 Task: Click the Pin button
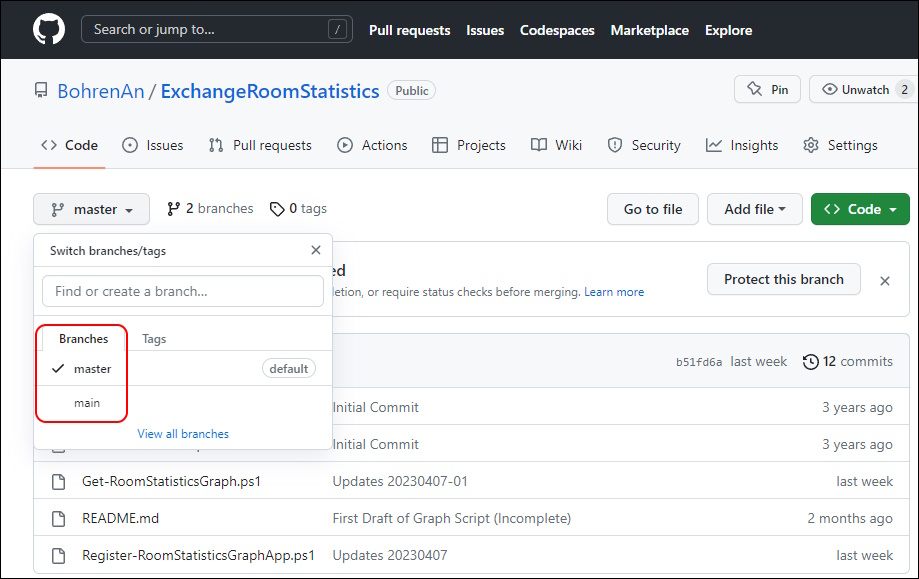click(x=767, y=89)
